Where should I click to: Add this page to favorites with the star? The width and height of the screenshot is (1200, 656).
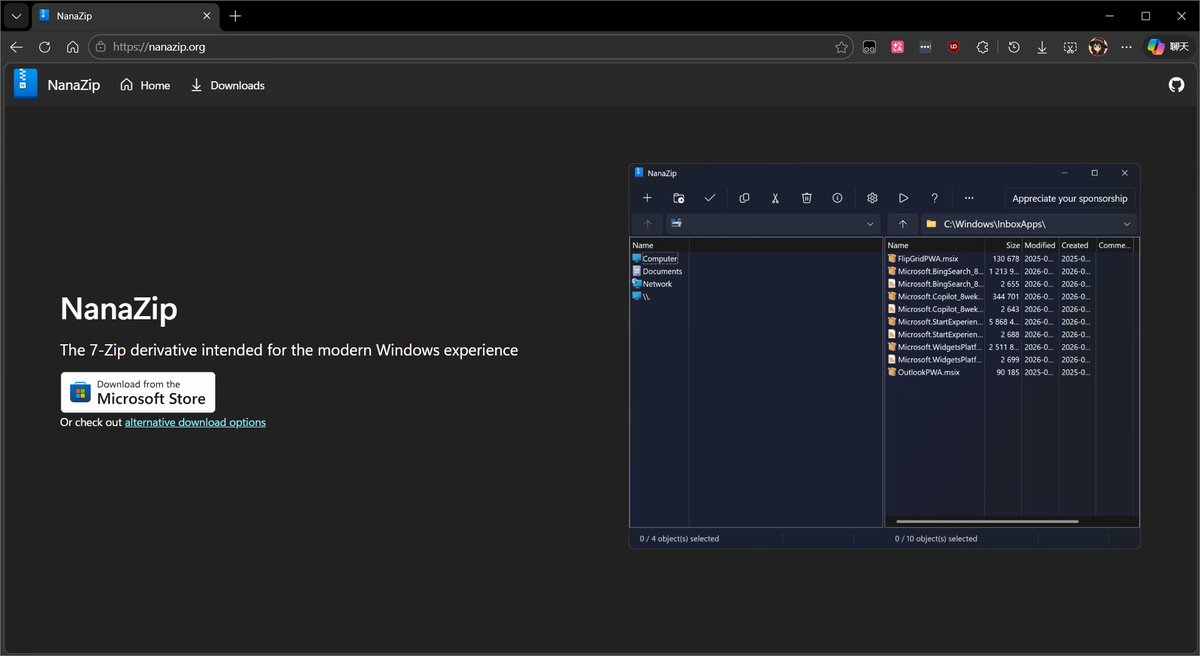pos(841,47)
